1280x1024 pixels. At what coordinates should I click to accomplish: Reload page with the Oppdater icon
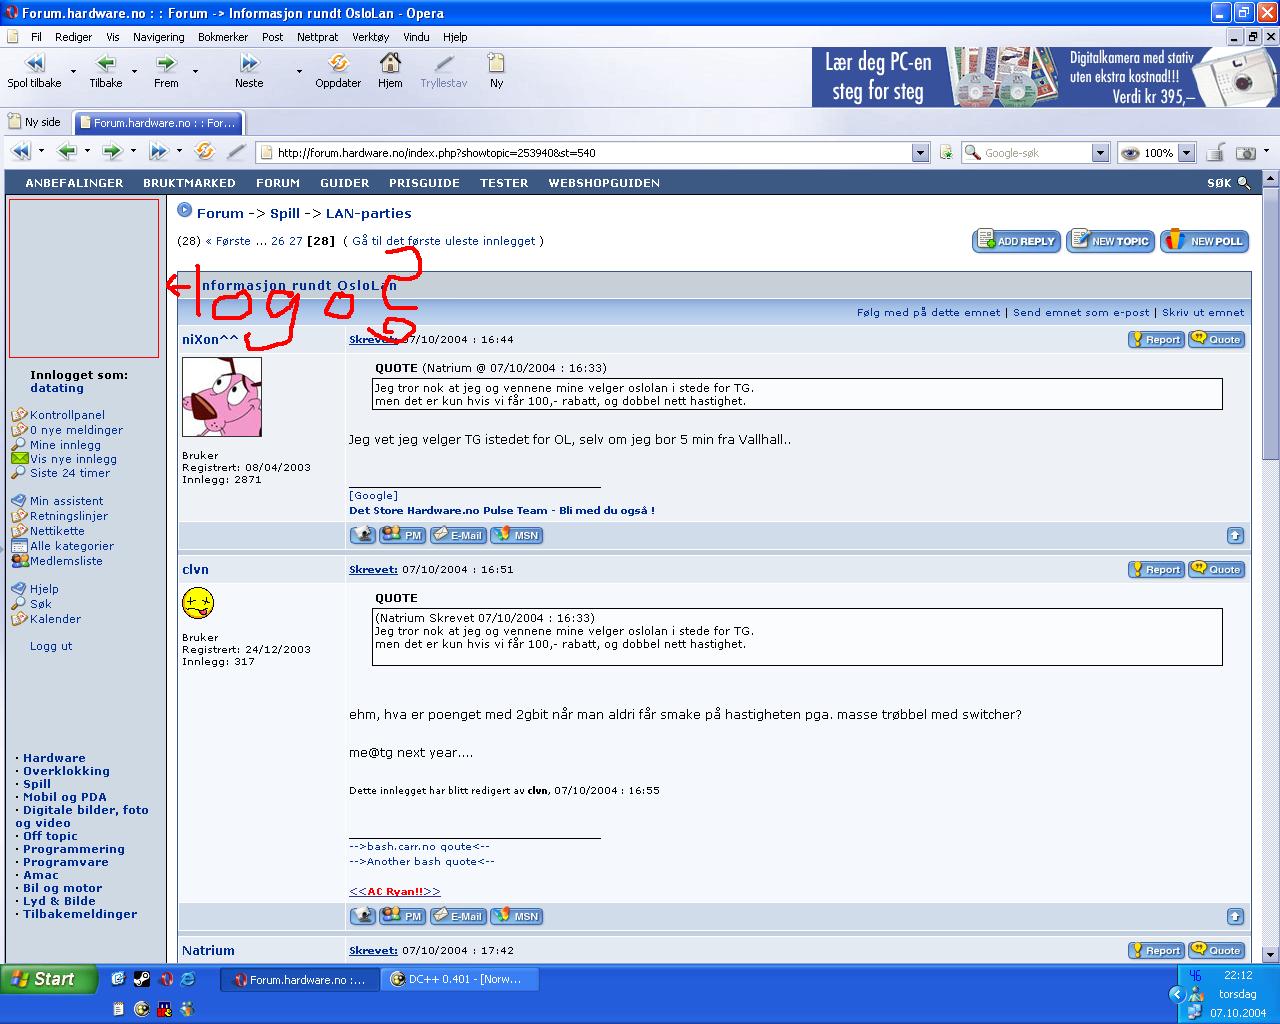[x=338, y=63]
